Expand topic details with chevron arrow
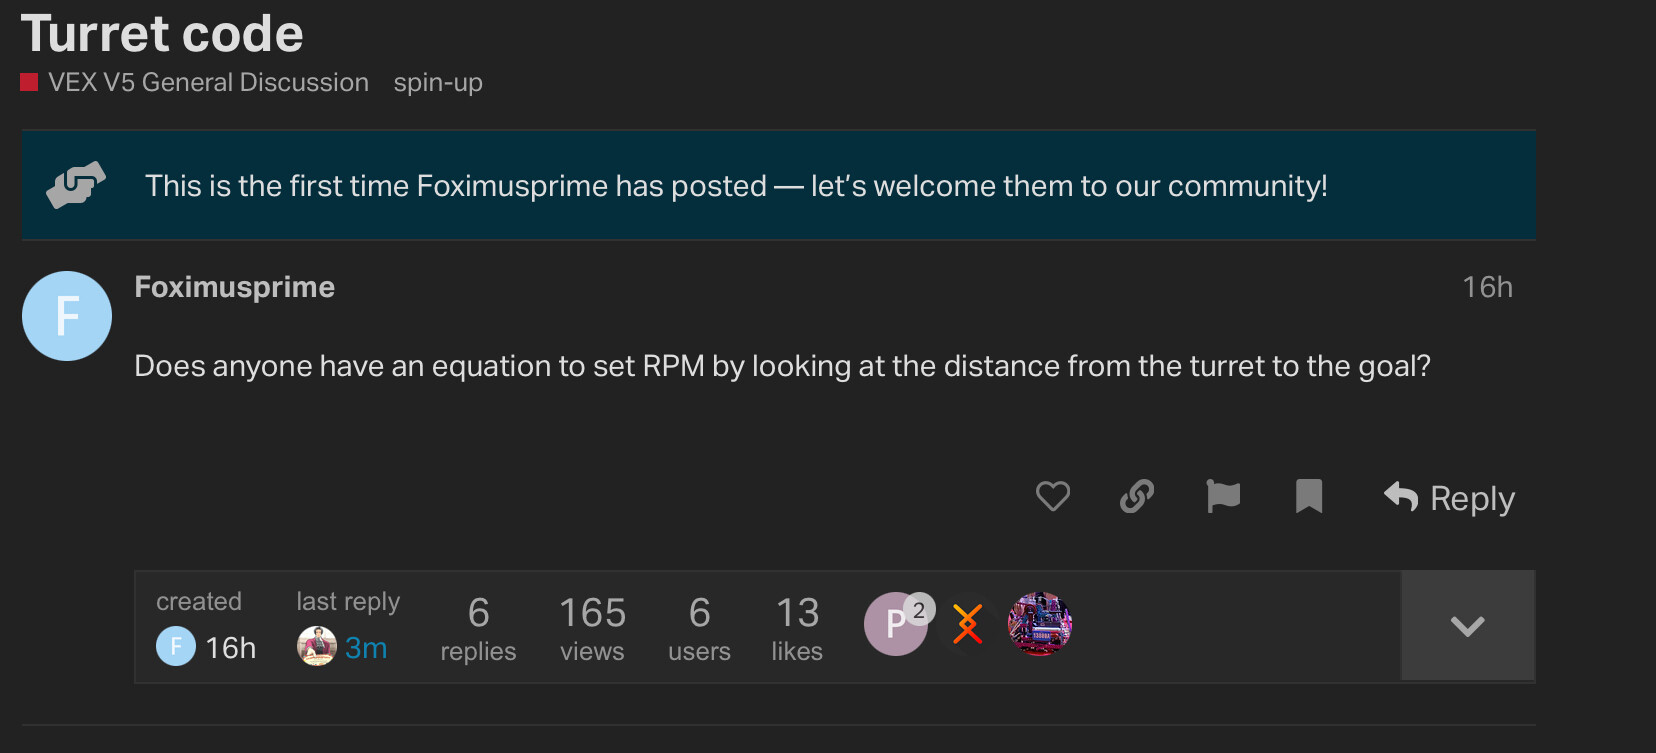 (1467, 627)
